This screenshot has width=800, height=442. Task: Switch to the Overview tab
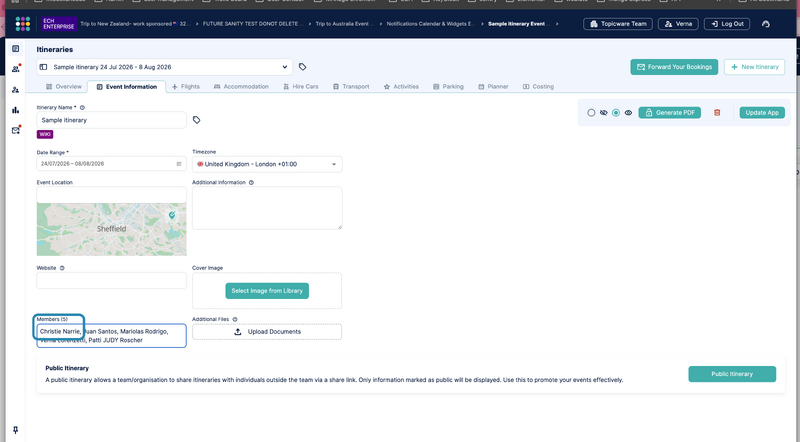pyautogui.click(x=64, y=87)
